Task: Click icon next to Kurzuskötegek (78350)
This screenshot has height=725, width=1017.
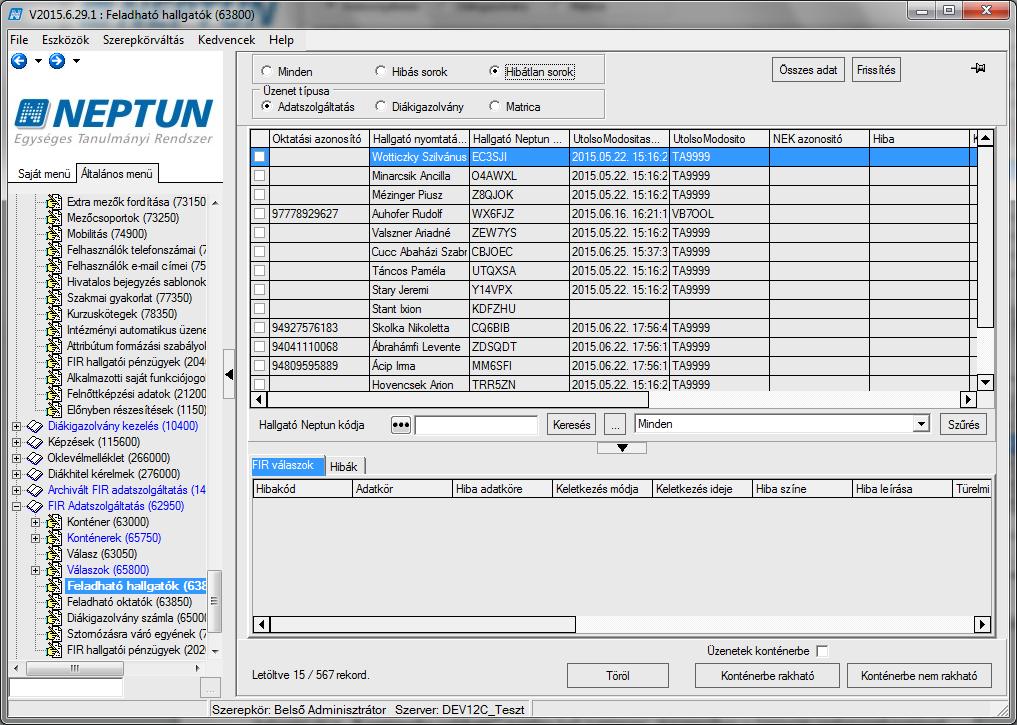Action: click(x=54, y=314)
